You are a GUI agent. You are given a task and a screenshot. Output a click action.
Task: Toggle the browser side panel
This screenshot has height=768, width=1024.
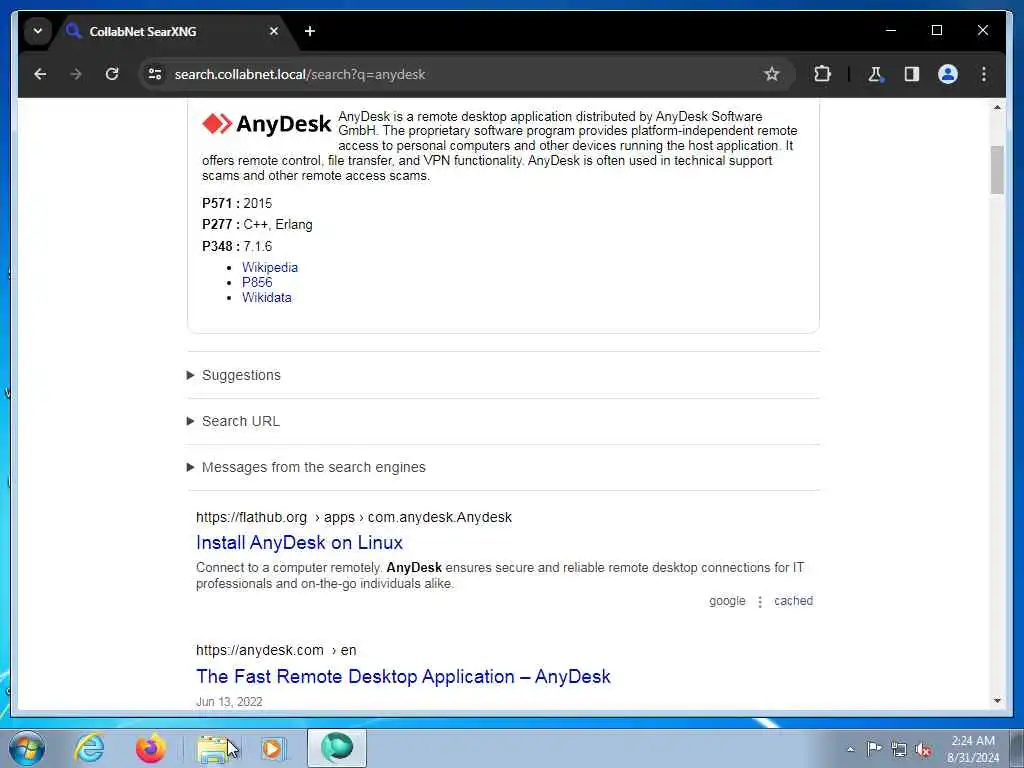coord(912,74)
